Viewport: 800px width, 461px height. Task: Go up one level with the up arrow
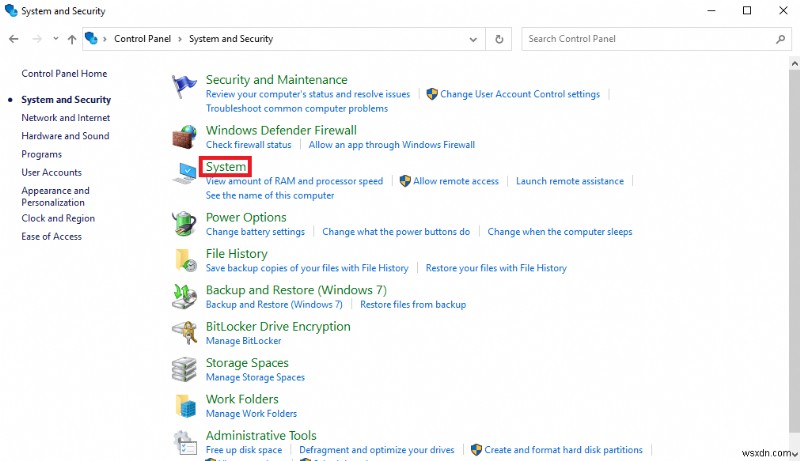tap(72, 39)
